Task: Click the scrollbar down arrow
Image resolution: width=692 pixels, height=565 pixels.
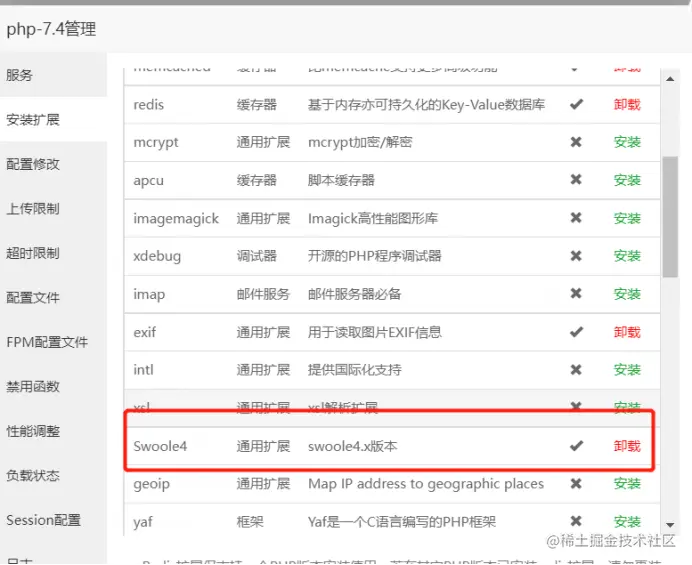Action: [x=670, y=525]
